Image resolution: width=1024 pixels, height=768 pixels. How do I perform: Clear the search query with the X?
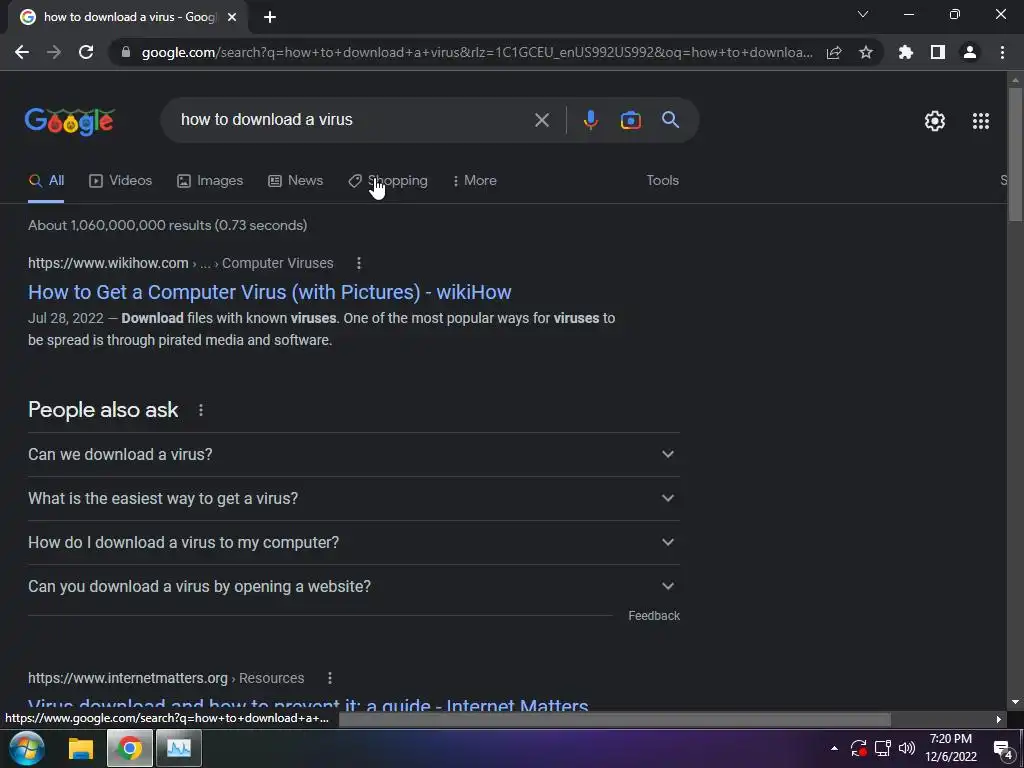click(x=541, y=120)
